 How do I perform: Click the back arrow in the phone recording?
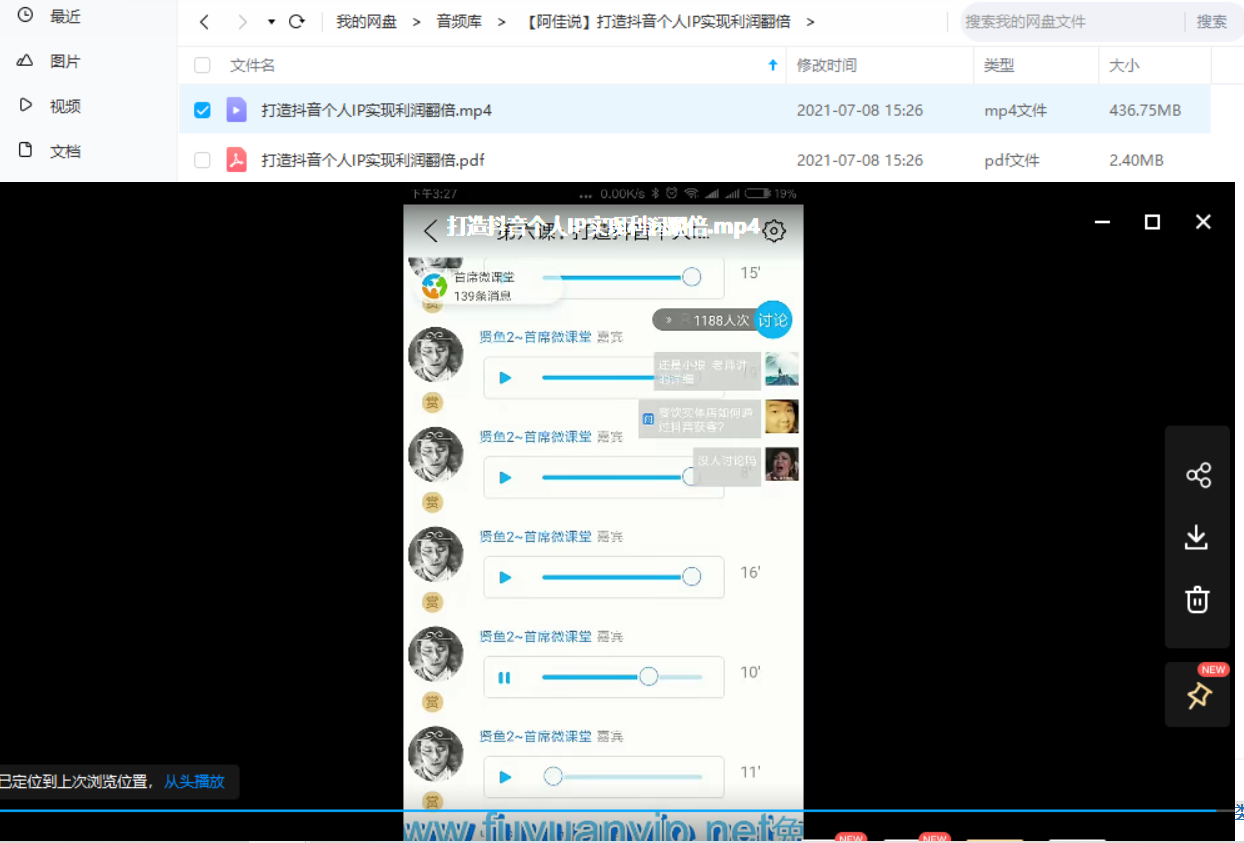(x=431, y=231)
